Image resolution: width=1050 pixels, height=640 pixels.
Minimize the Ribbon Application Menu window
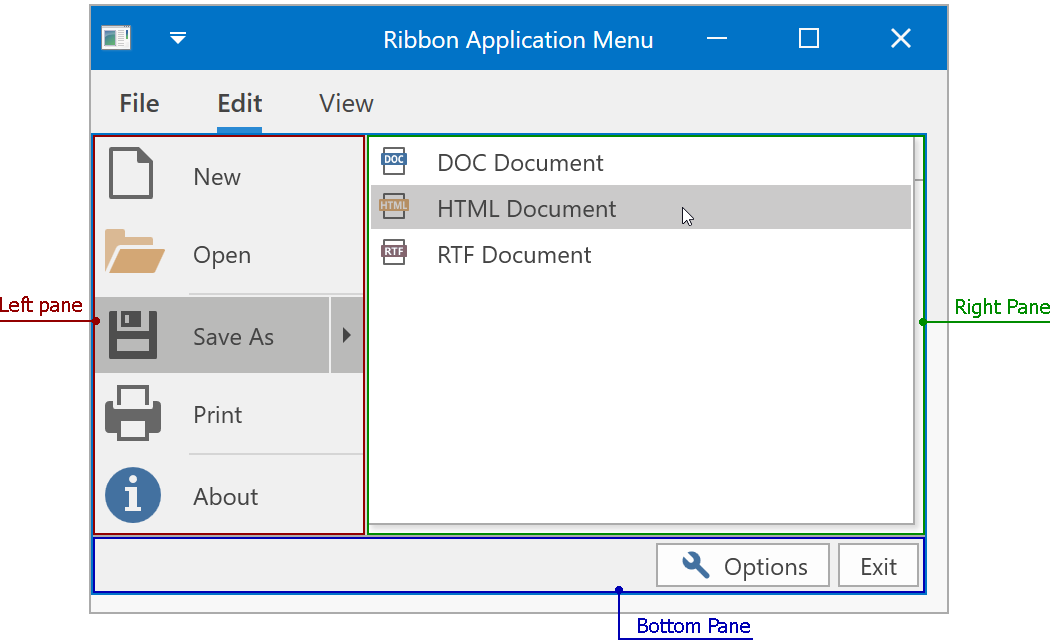(716, 38)
